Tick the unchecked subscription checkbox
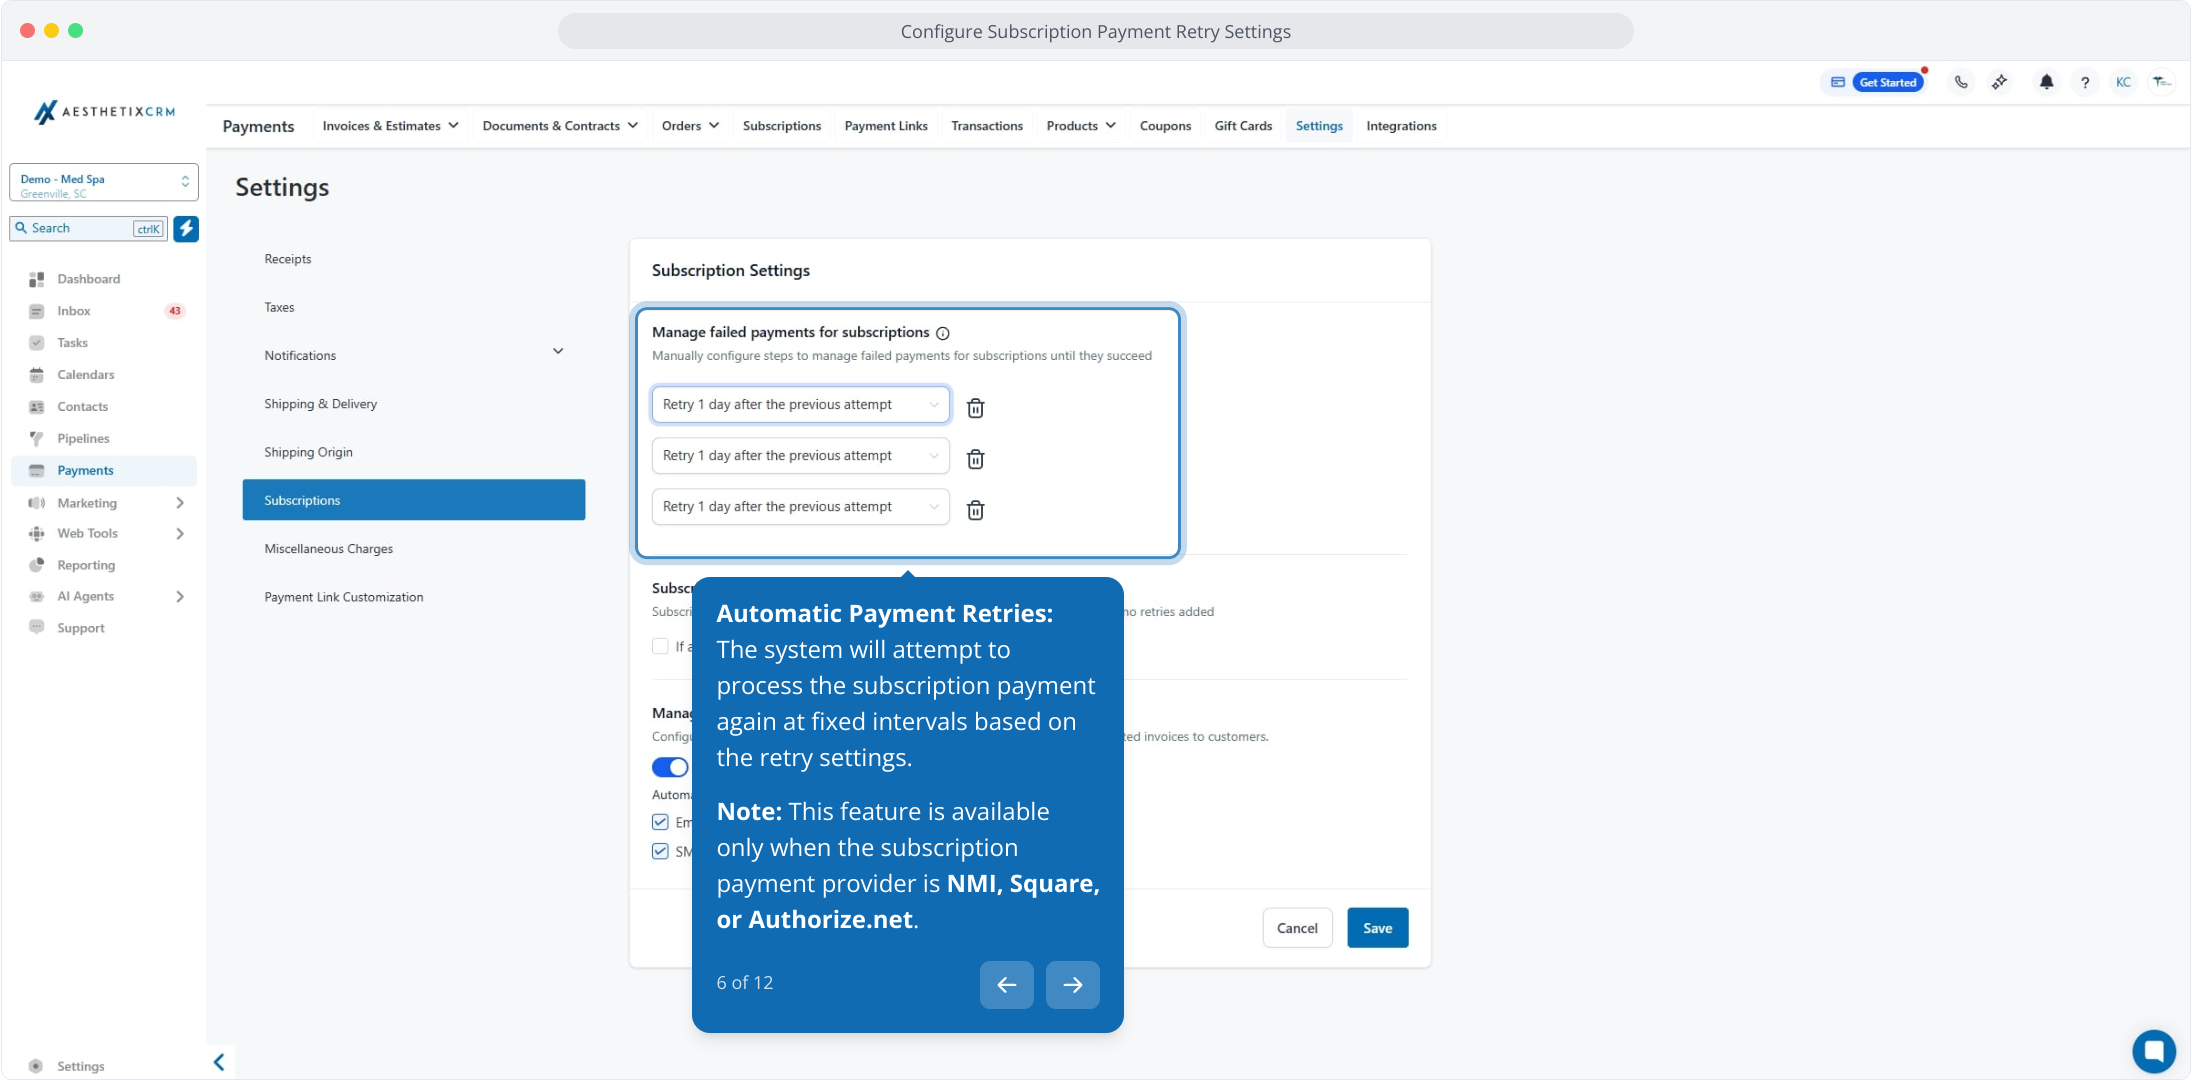The image size is (2192, 1080). click(660, 646)
